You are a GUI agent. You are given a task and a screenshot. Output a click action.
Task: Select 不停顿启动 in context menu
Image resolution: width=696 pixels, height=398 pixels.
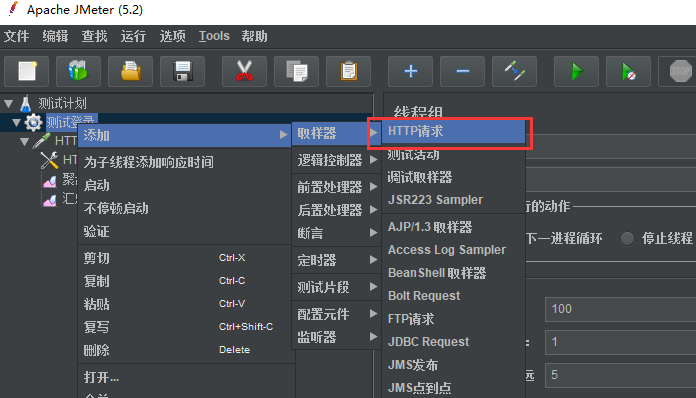[184, 209]
